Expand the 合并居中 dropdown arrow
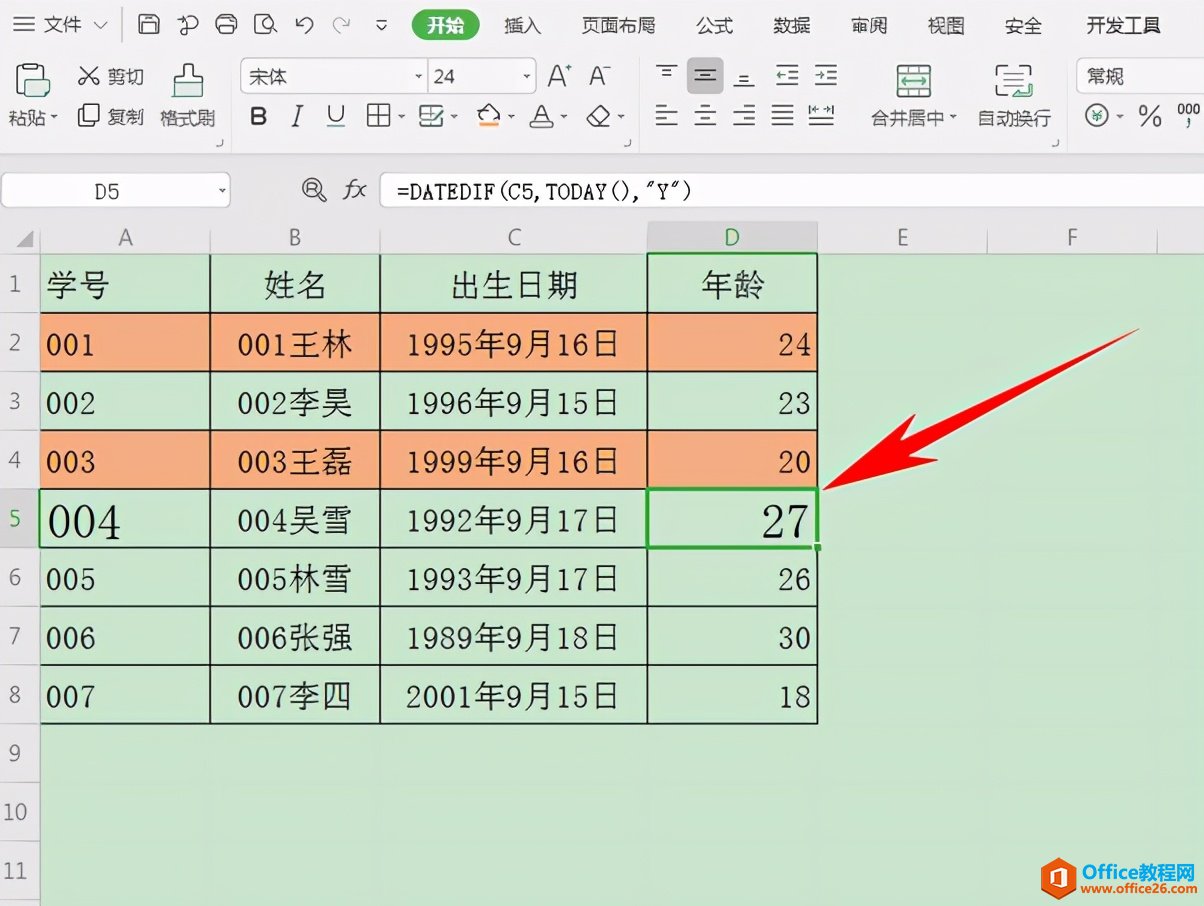The width and height of the screenshot is (1204, 906). coord(953,118)
